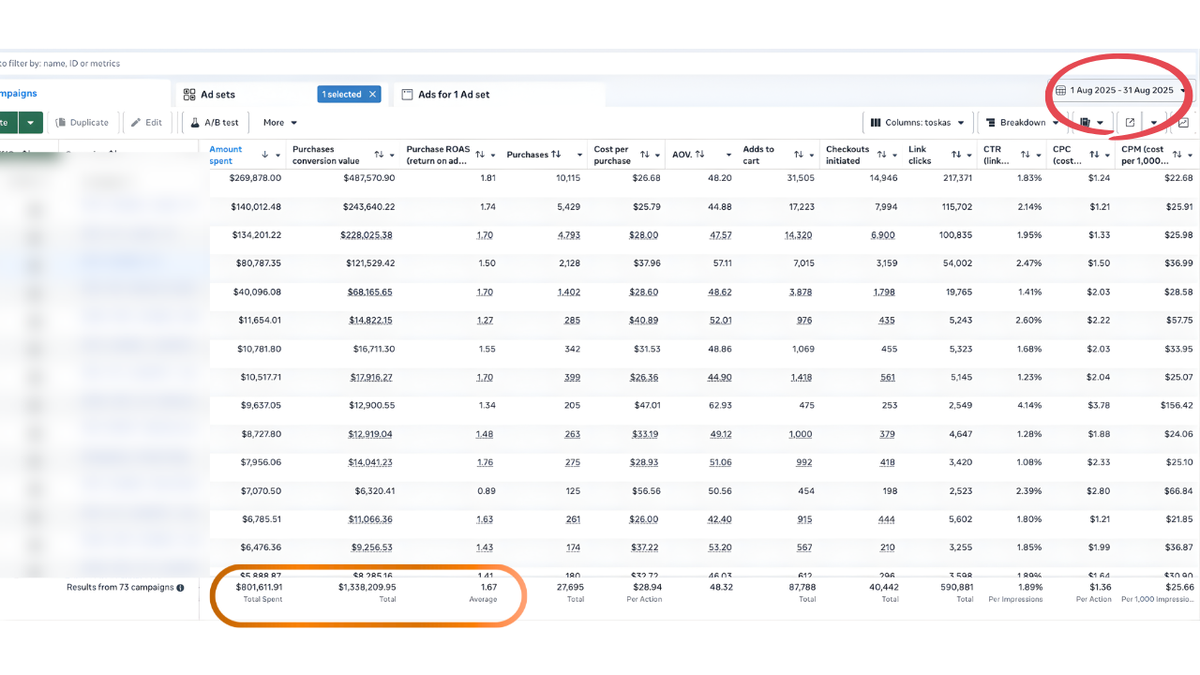
Task: Open the More actions menu
Action: [x=280, y=123]
